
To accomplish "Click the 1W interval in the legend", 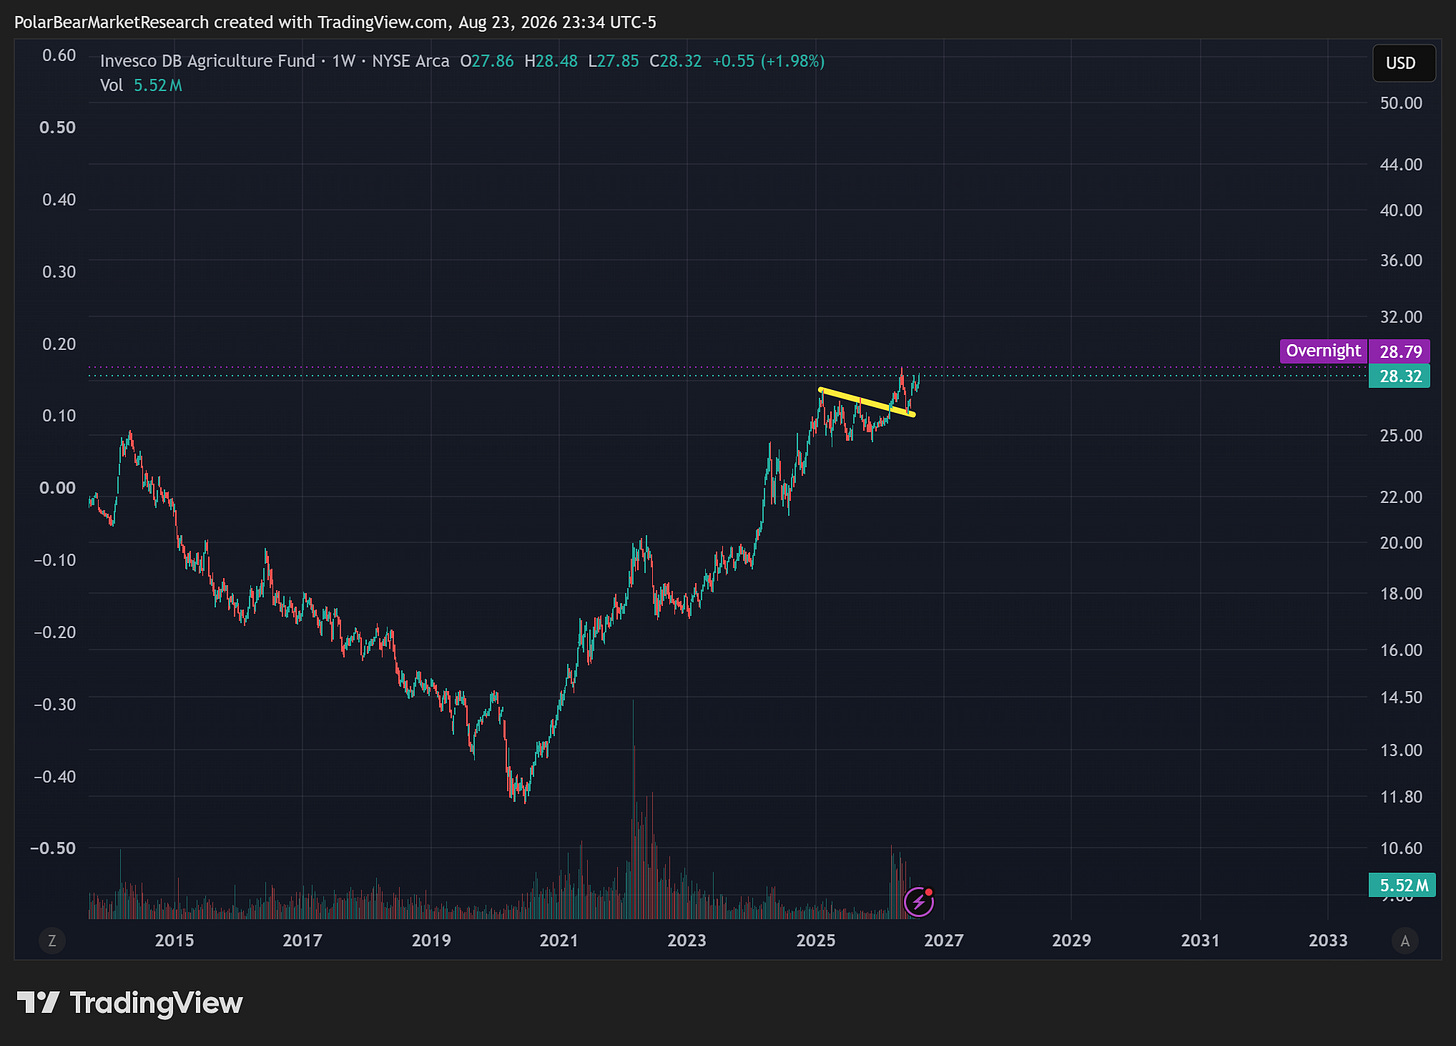I will (x=344, y=61).
